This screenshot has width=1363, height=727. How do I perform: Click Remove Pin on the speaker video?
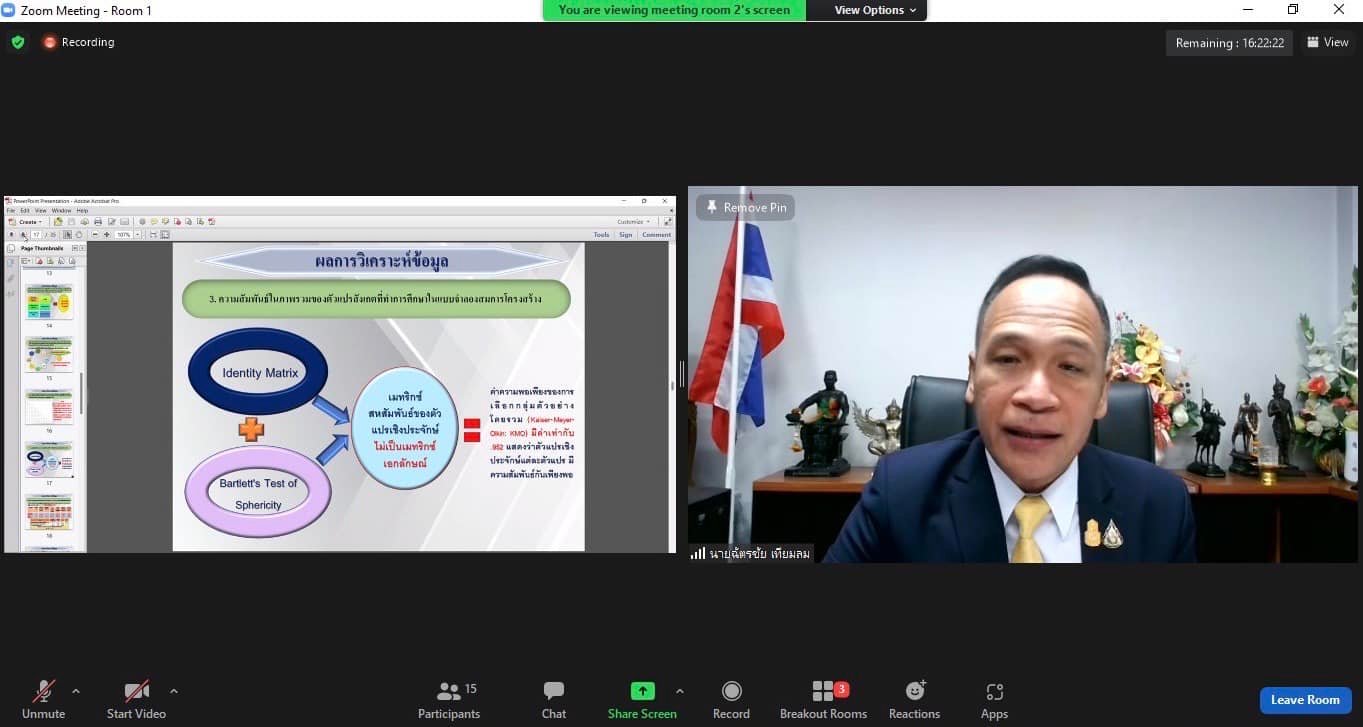point(746,207)
